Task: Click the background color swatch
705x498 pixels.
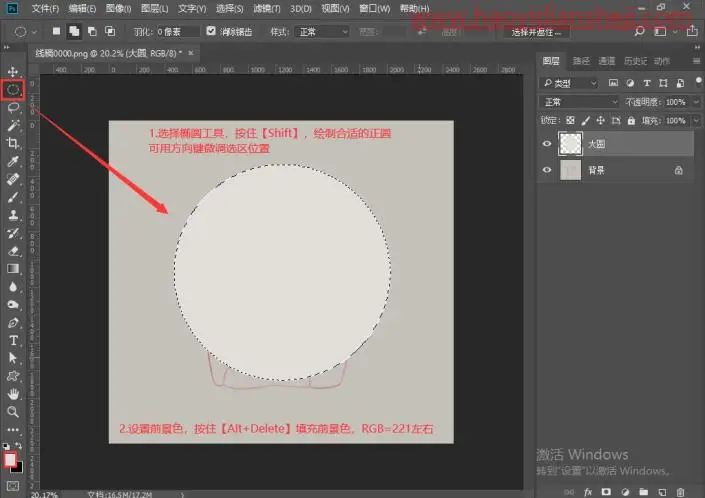Action: pyautogui.click(x=19, y=469)
